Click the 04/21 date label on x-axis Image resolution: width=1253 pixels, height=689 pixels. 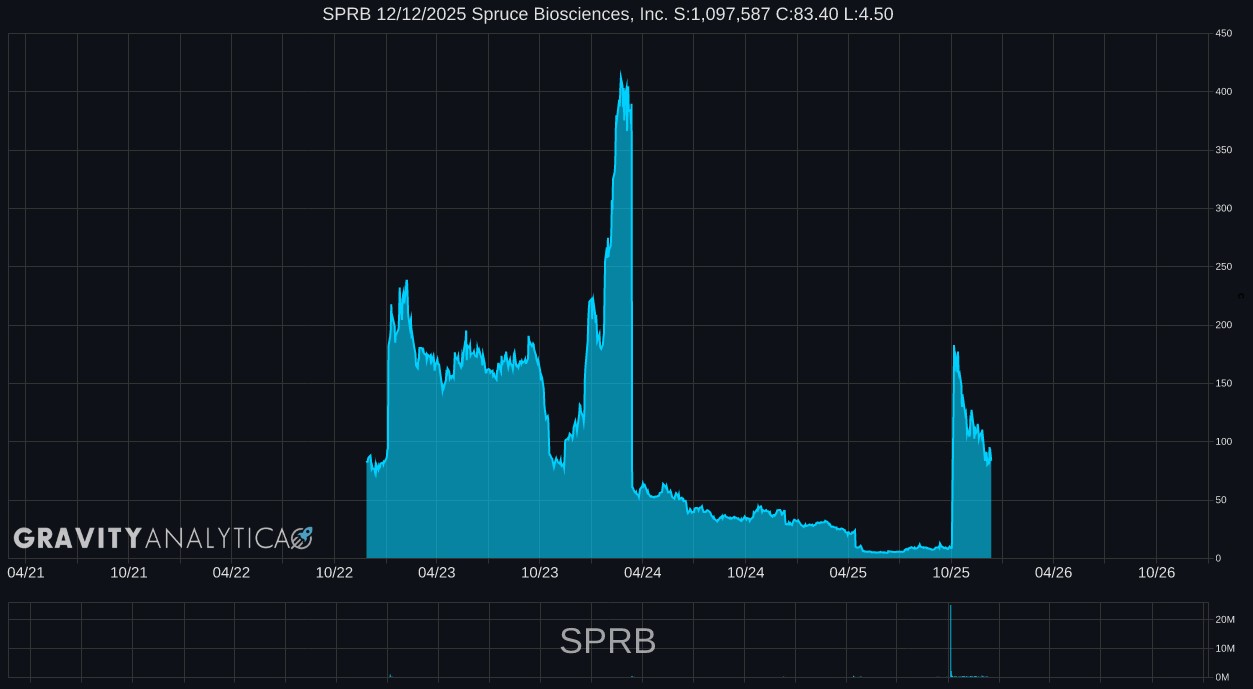(25, 572)
